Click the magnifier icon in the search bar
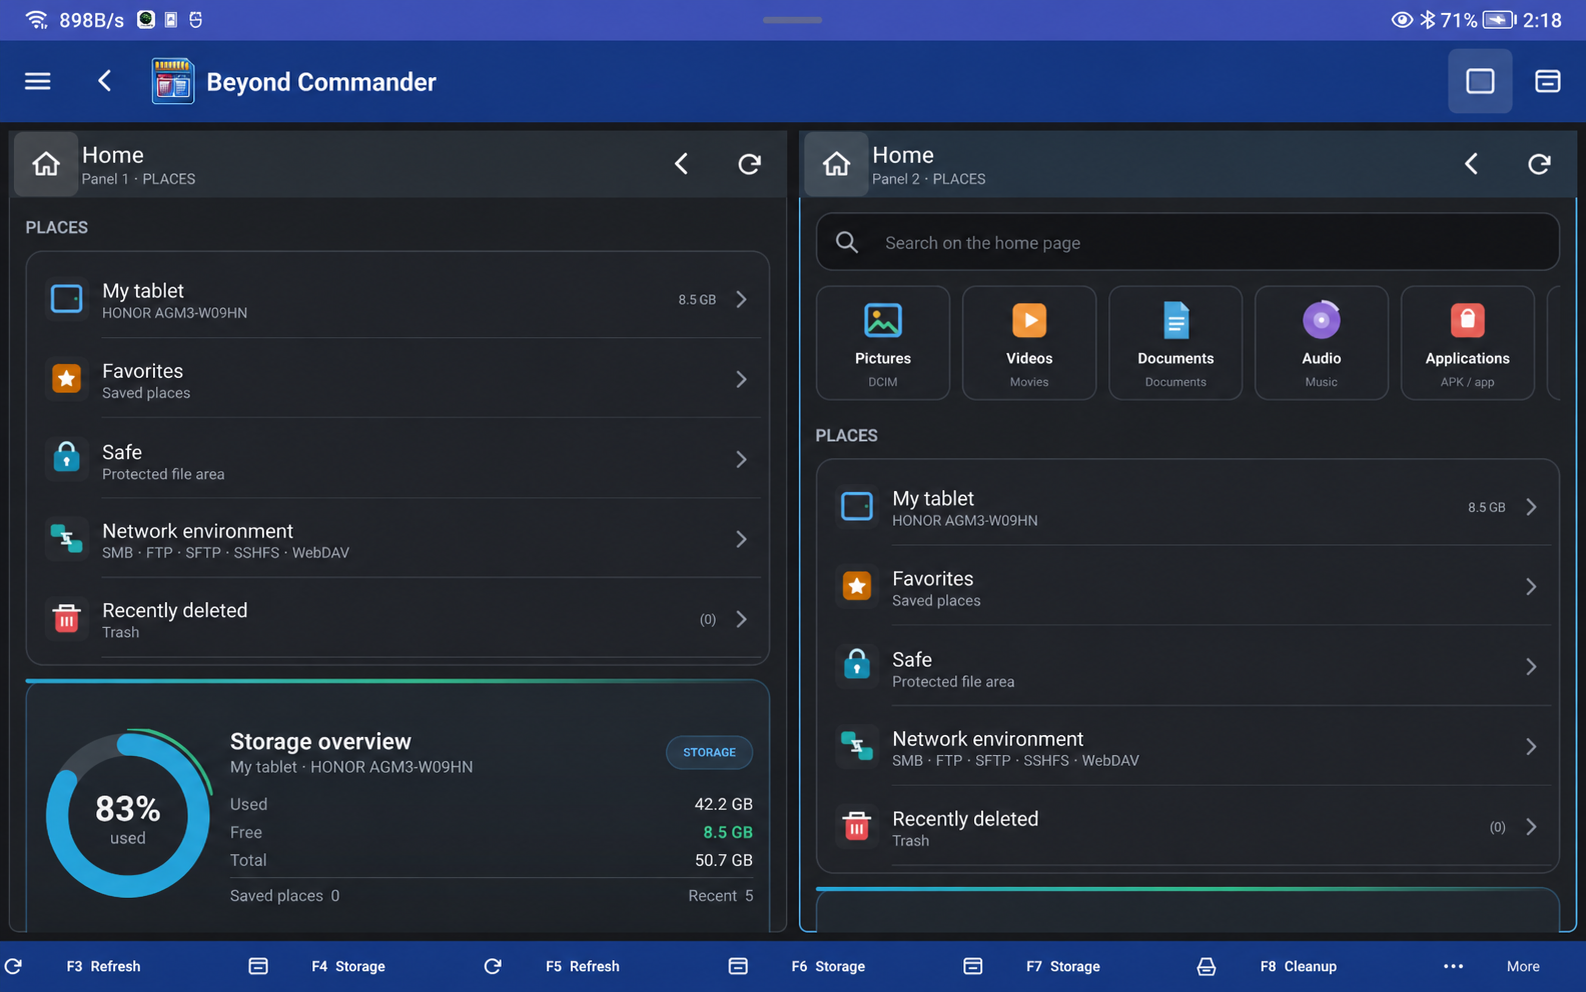The width and height of the screenshot is (1586, 992). [847, 242]
